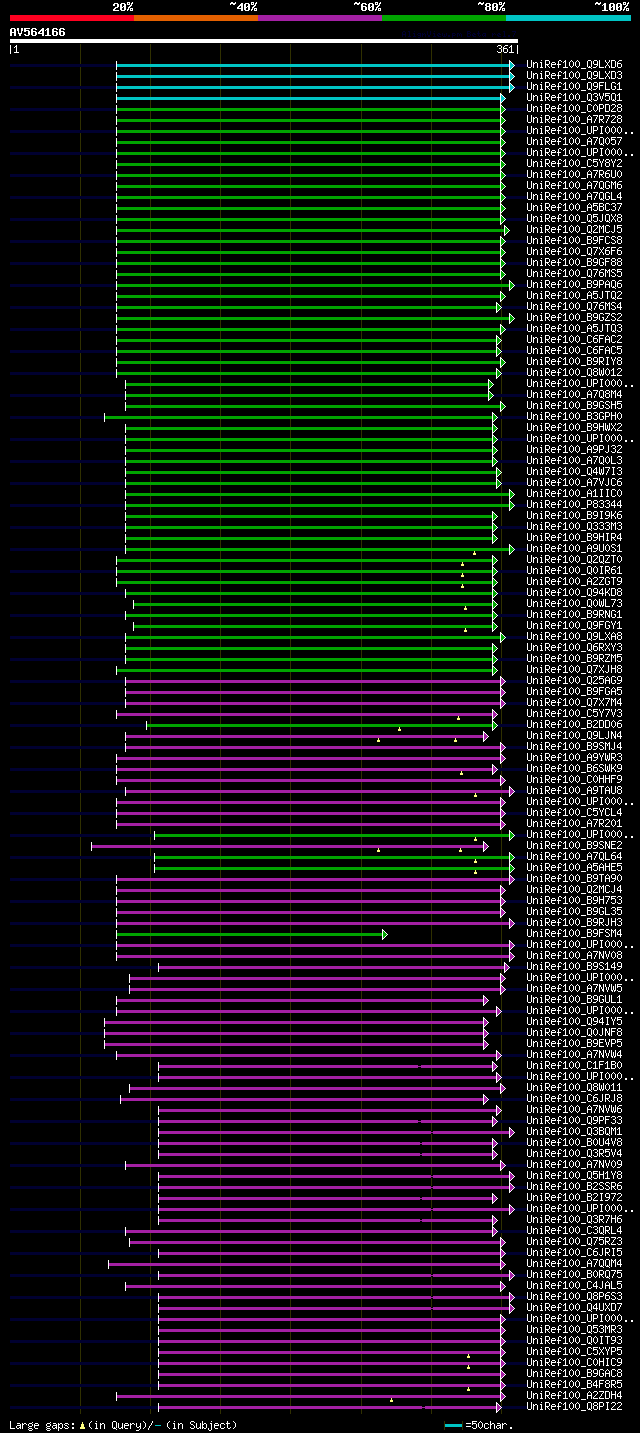Screen dimensions: 640x1433
Task: Click the cyan ~100% identity legend segment
Action: pyautogui.click(x=568, y=18)
